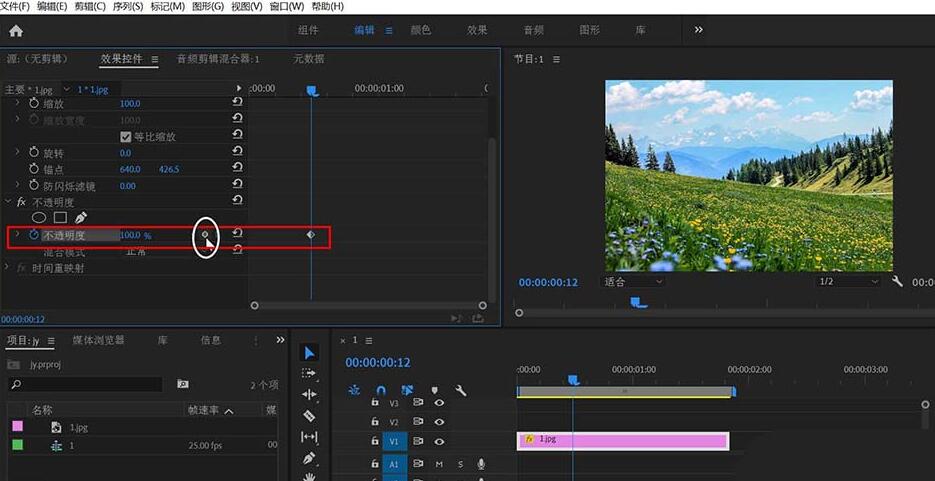
Task: Collapse the 不透明度 effect group
Action: [8, 202]
